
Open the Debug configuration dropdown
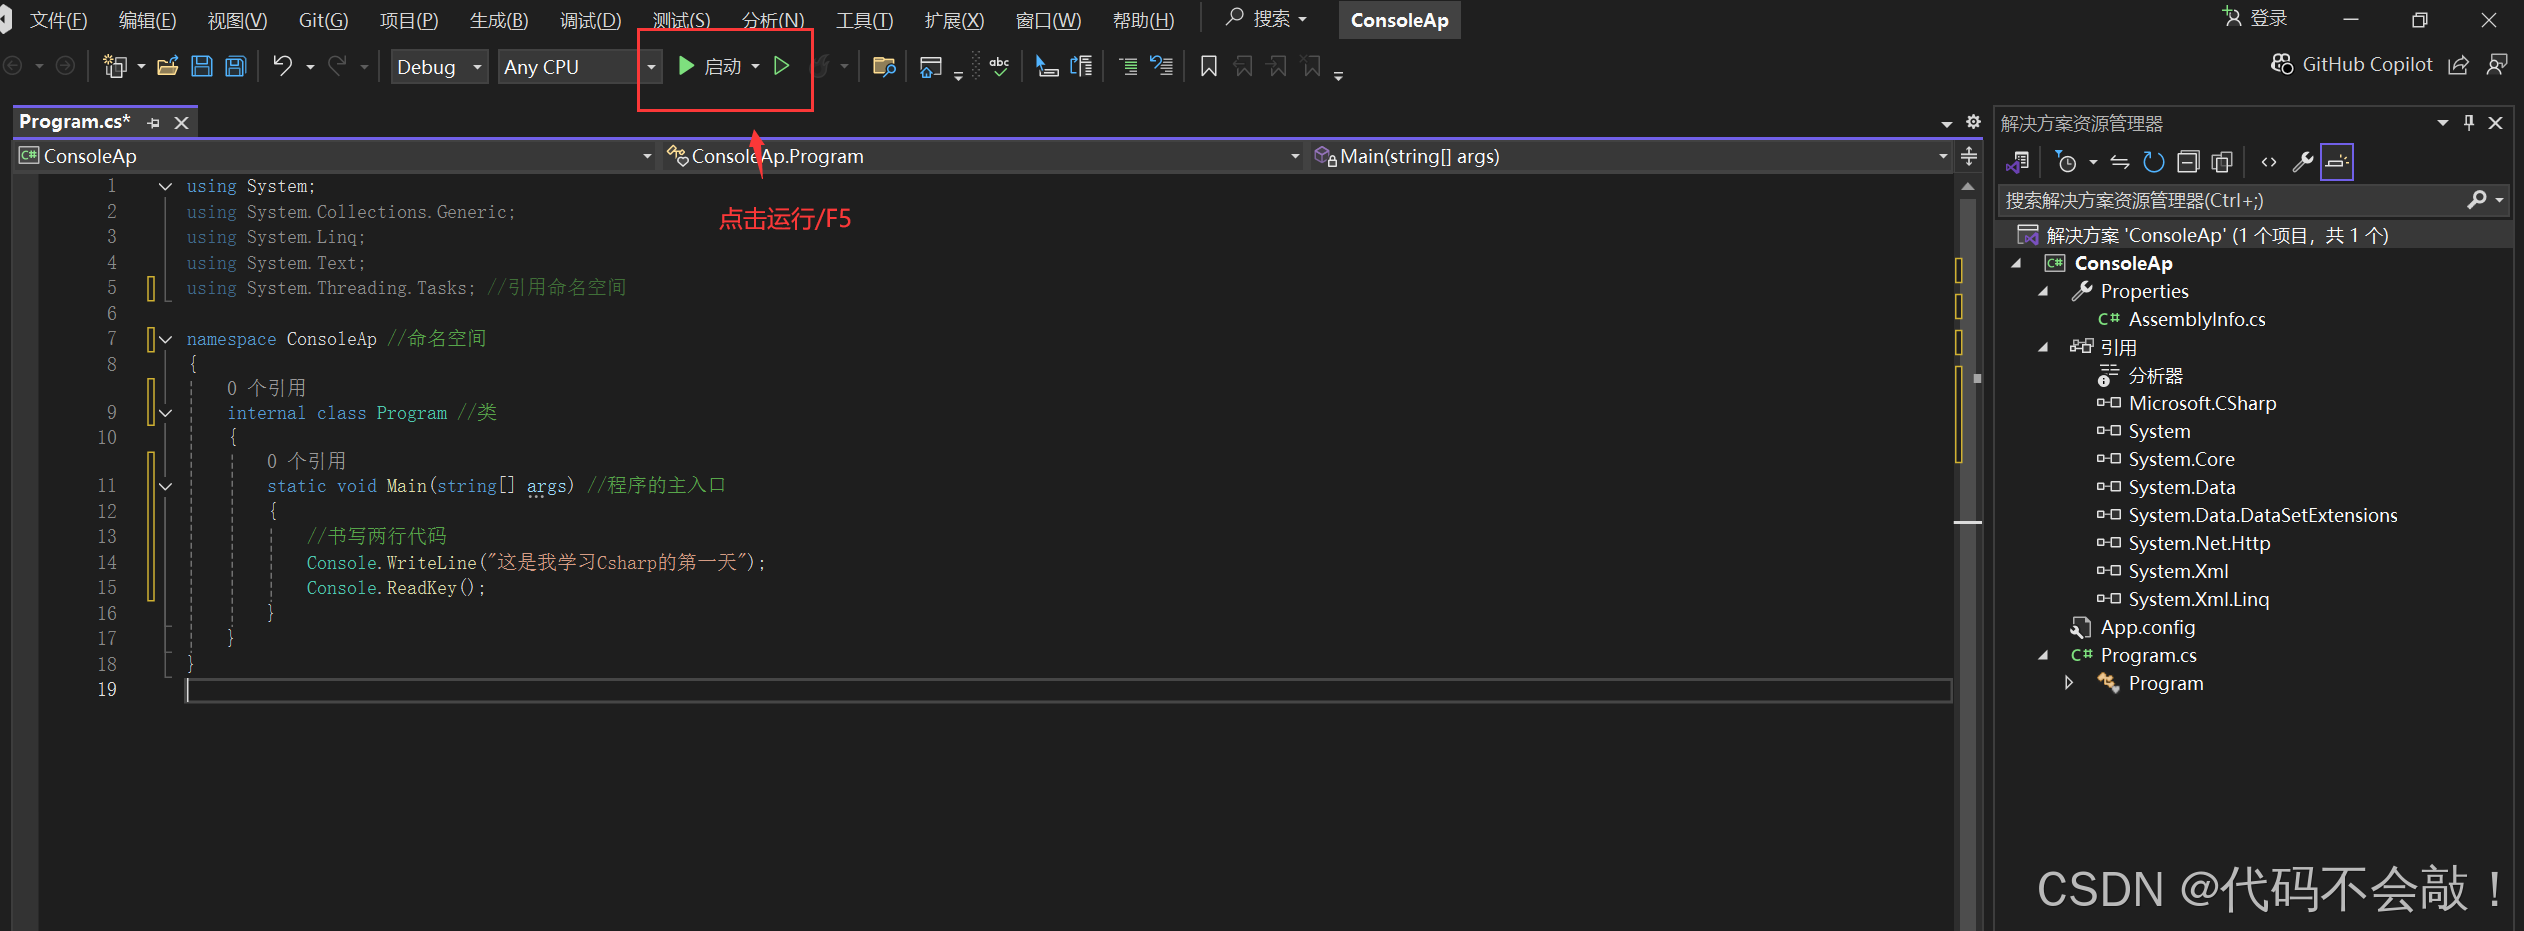[x=439, y=67]
